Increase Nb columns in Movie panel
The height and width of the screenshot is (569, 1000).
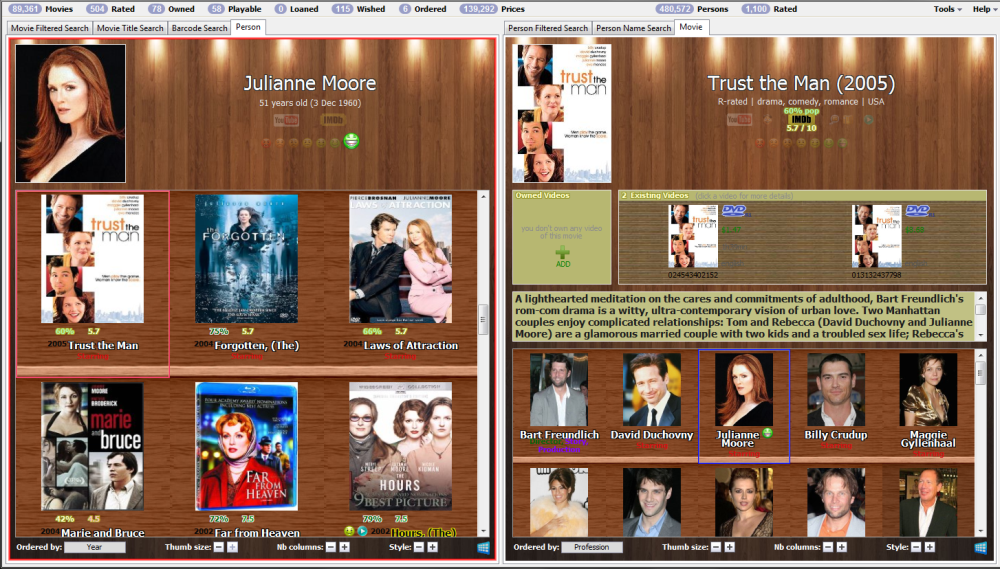(842, 547)
